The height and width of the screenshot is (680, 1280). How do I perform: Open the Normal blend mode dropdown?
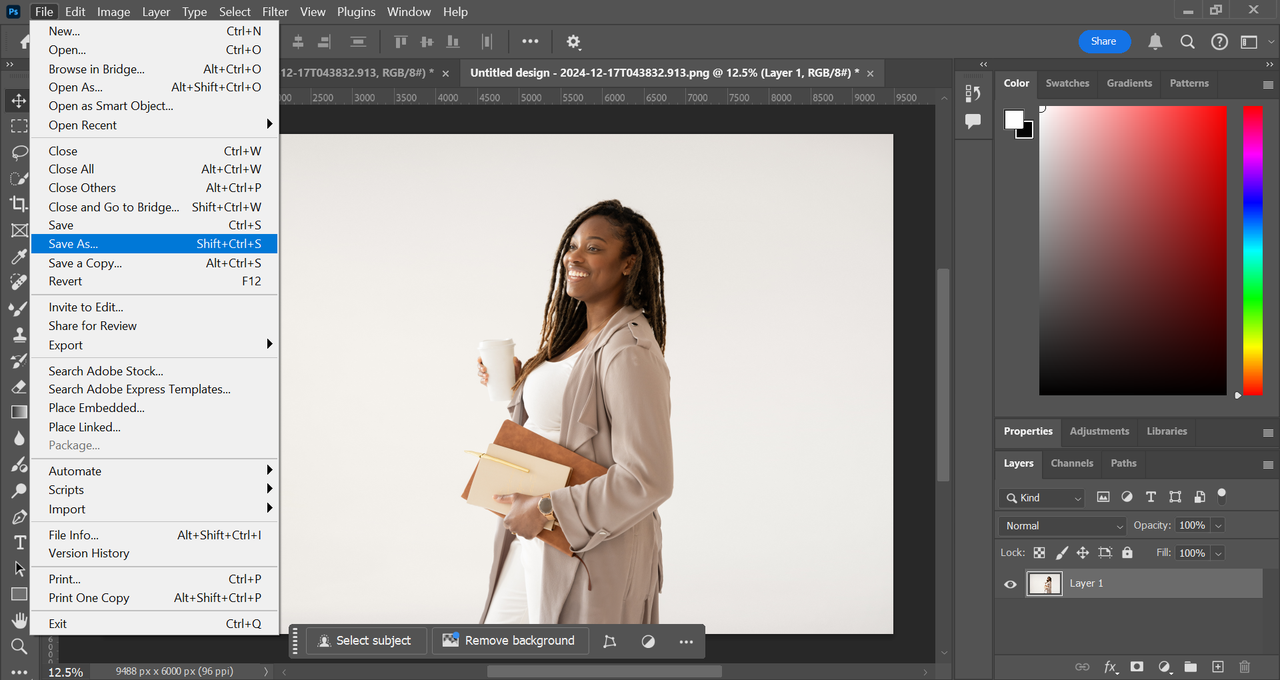point(1063,525)
